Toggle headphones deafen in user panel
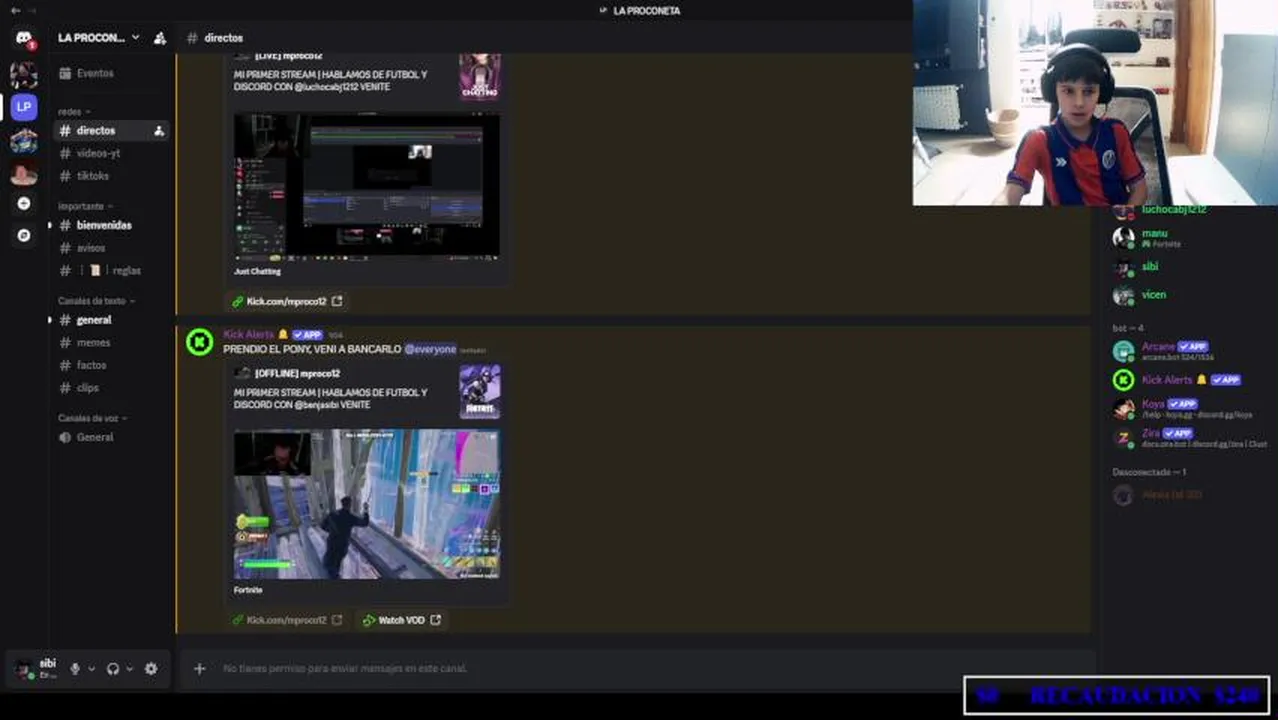The height and width of the screenshot is (720, 1278). pos(113,668)
